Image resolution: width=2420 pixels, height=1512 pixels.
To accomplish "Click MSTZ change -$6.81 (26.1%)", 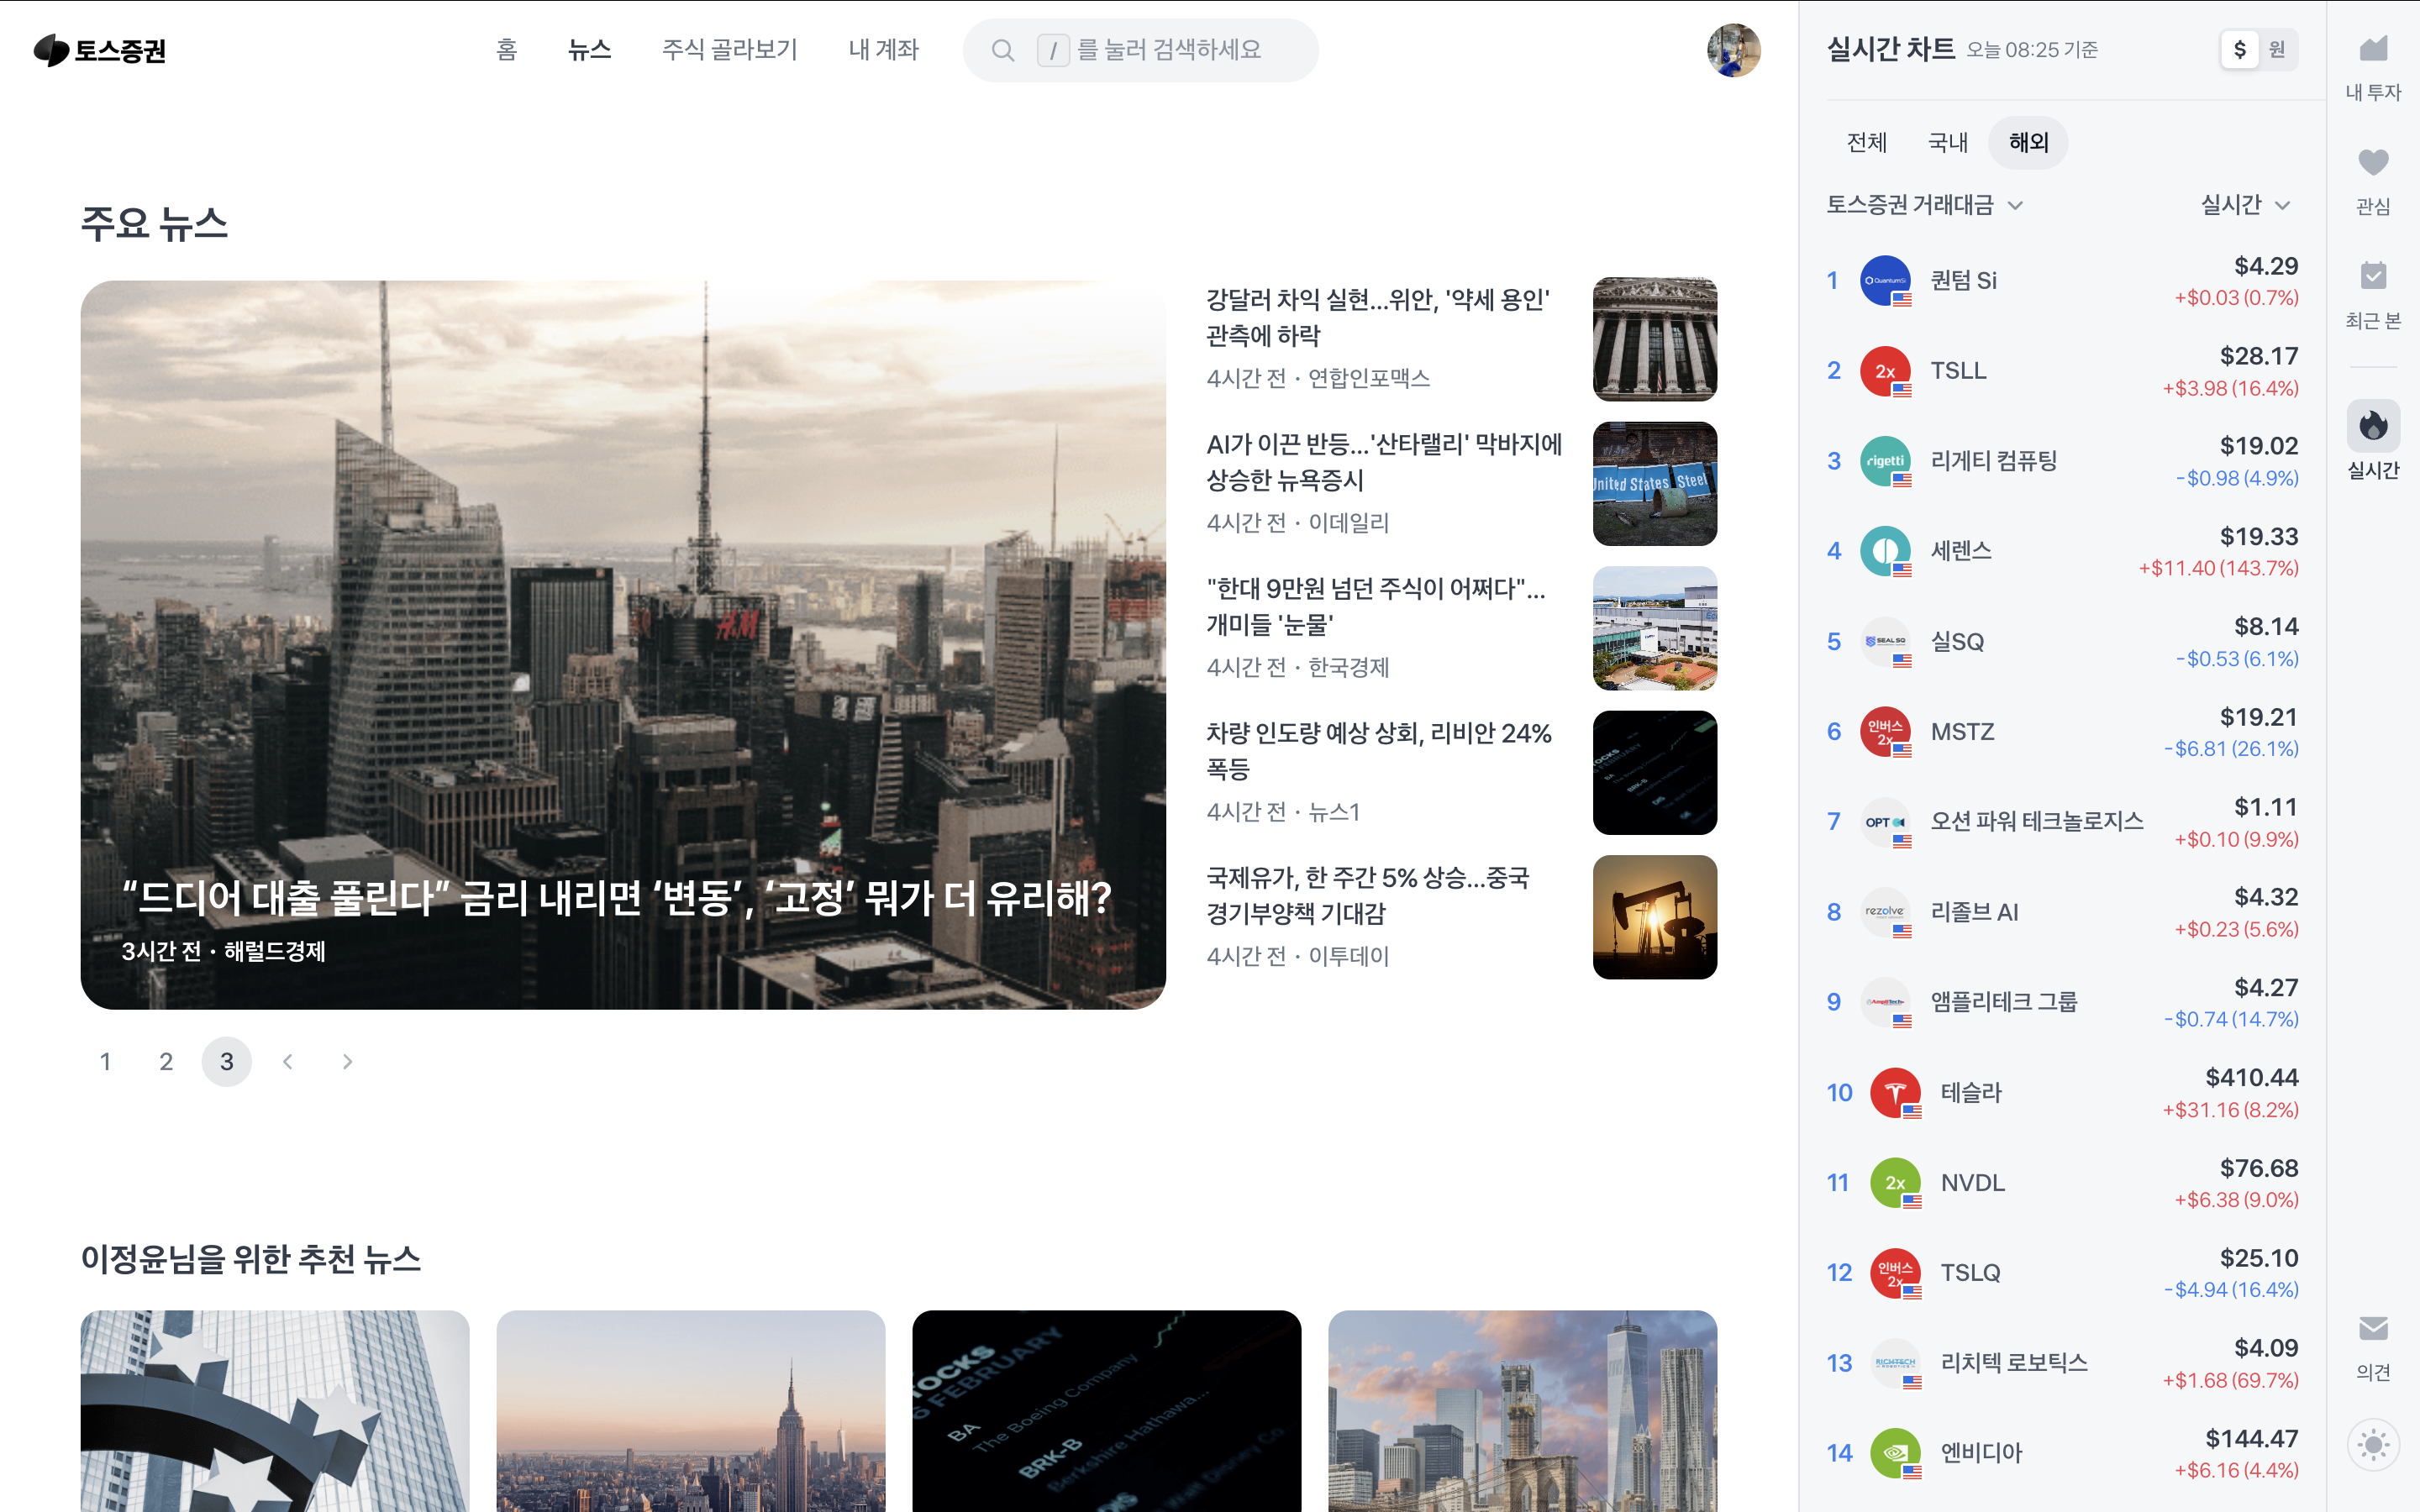I will pyautogui.click(x=2231, y=749).
